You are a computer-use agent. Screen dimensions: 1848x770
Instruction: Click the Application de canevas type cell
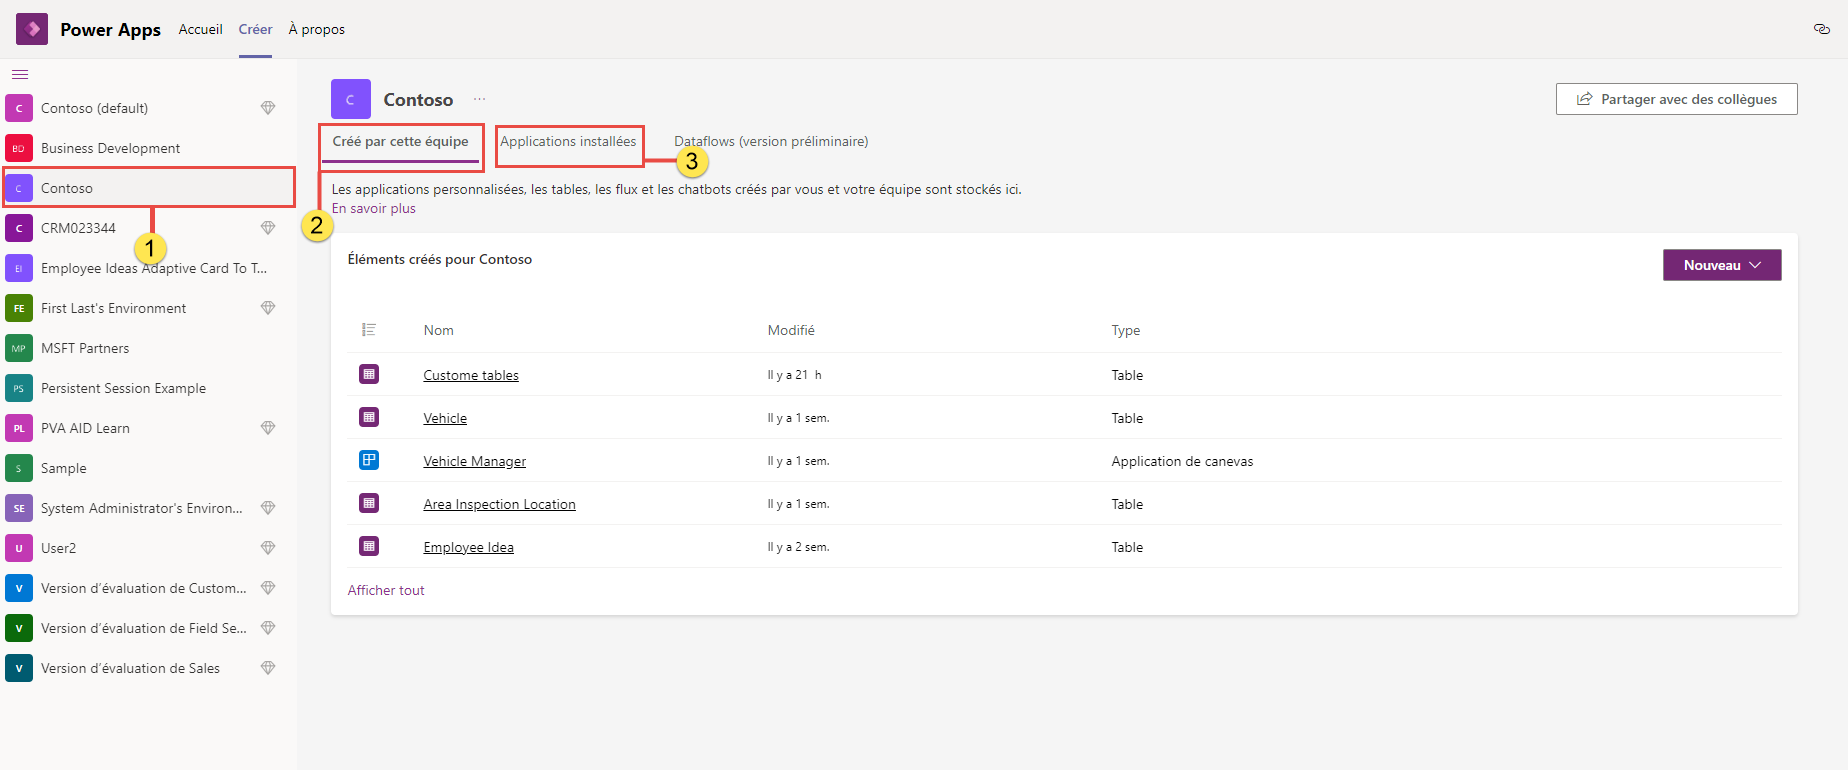click(1182, 461)
